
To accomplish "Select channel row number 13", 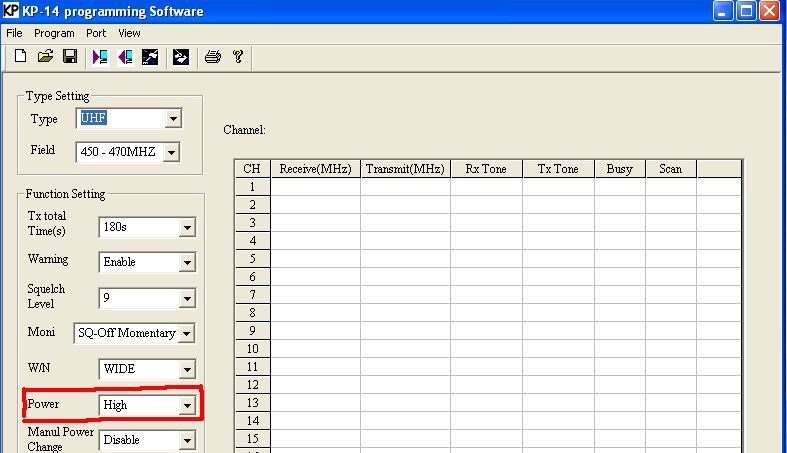I will click(x=252, y=403).
